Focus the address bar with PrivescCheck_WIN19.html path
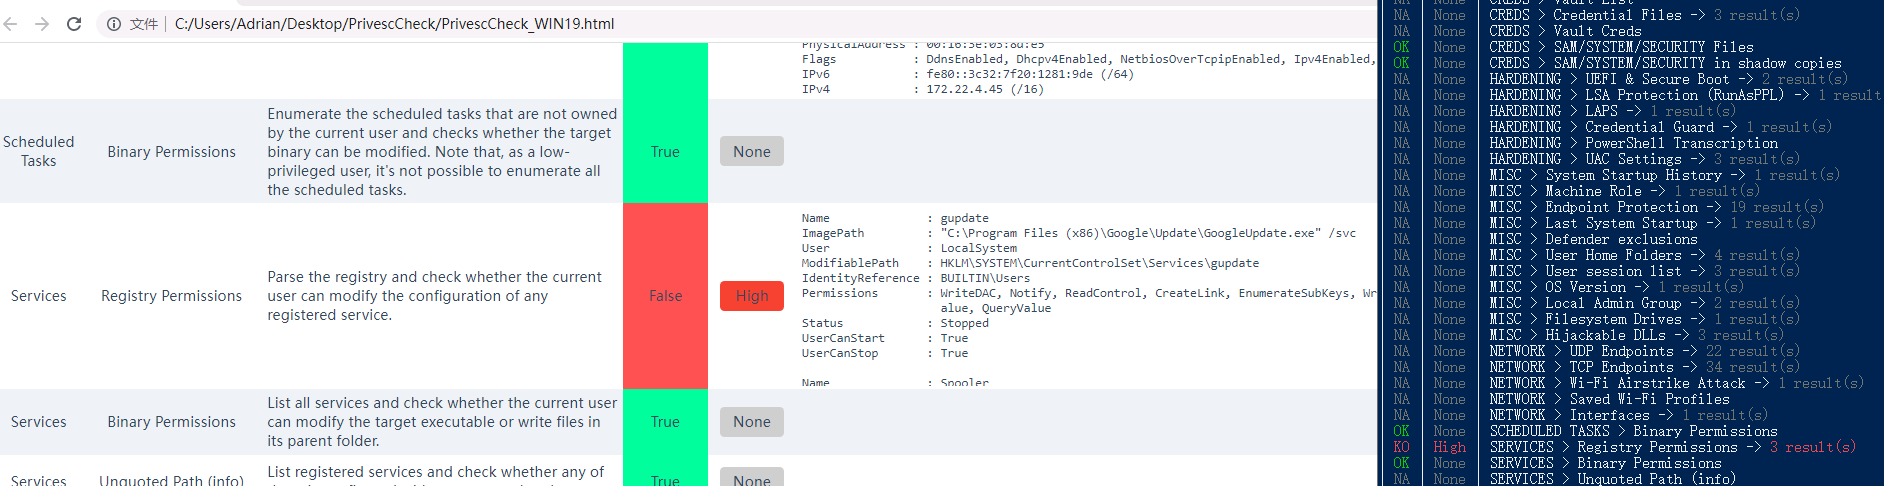Viewport: 1884px width, 486px height. pyautogui.click(x=394, y=24)
